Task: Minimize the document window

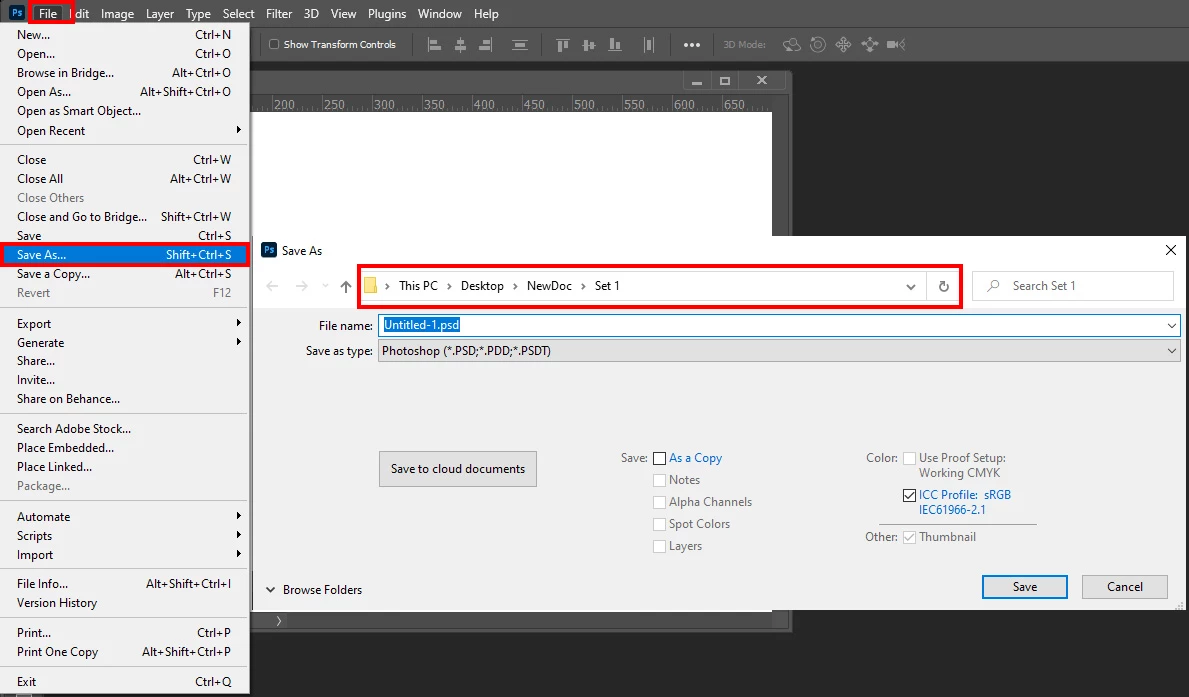Action: pos(697,81)
